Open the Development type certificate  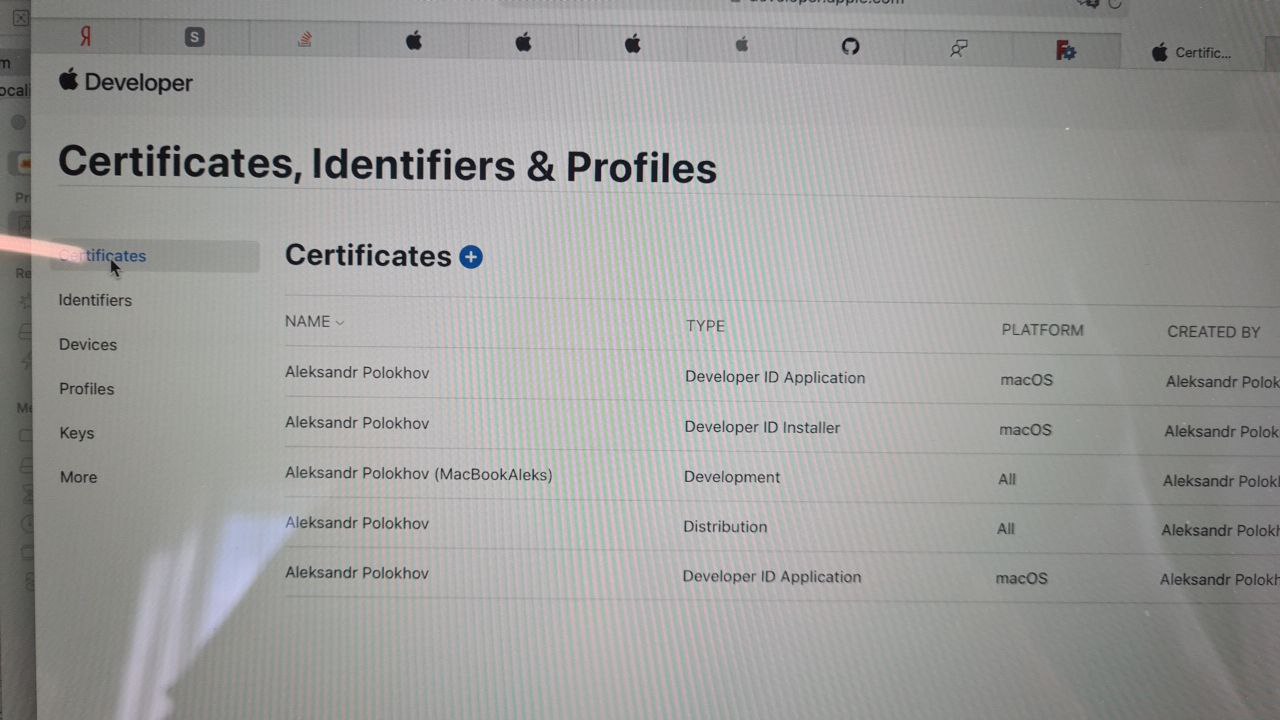point(732,477)
